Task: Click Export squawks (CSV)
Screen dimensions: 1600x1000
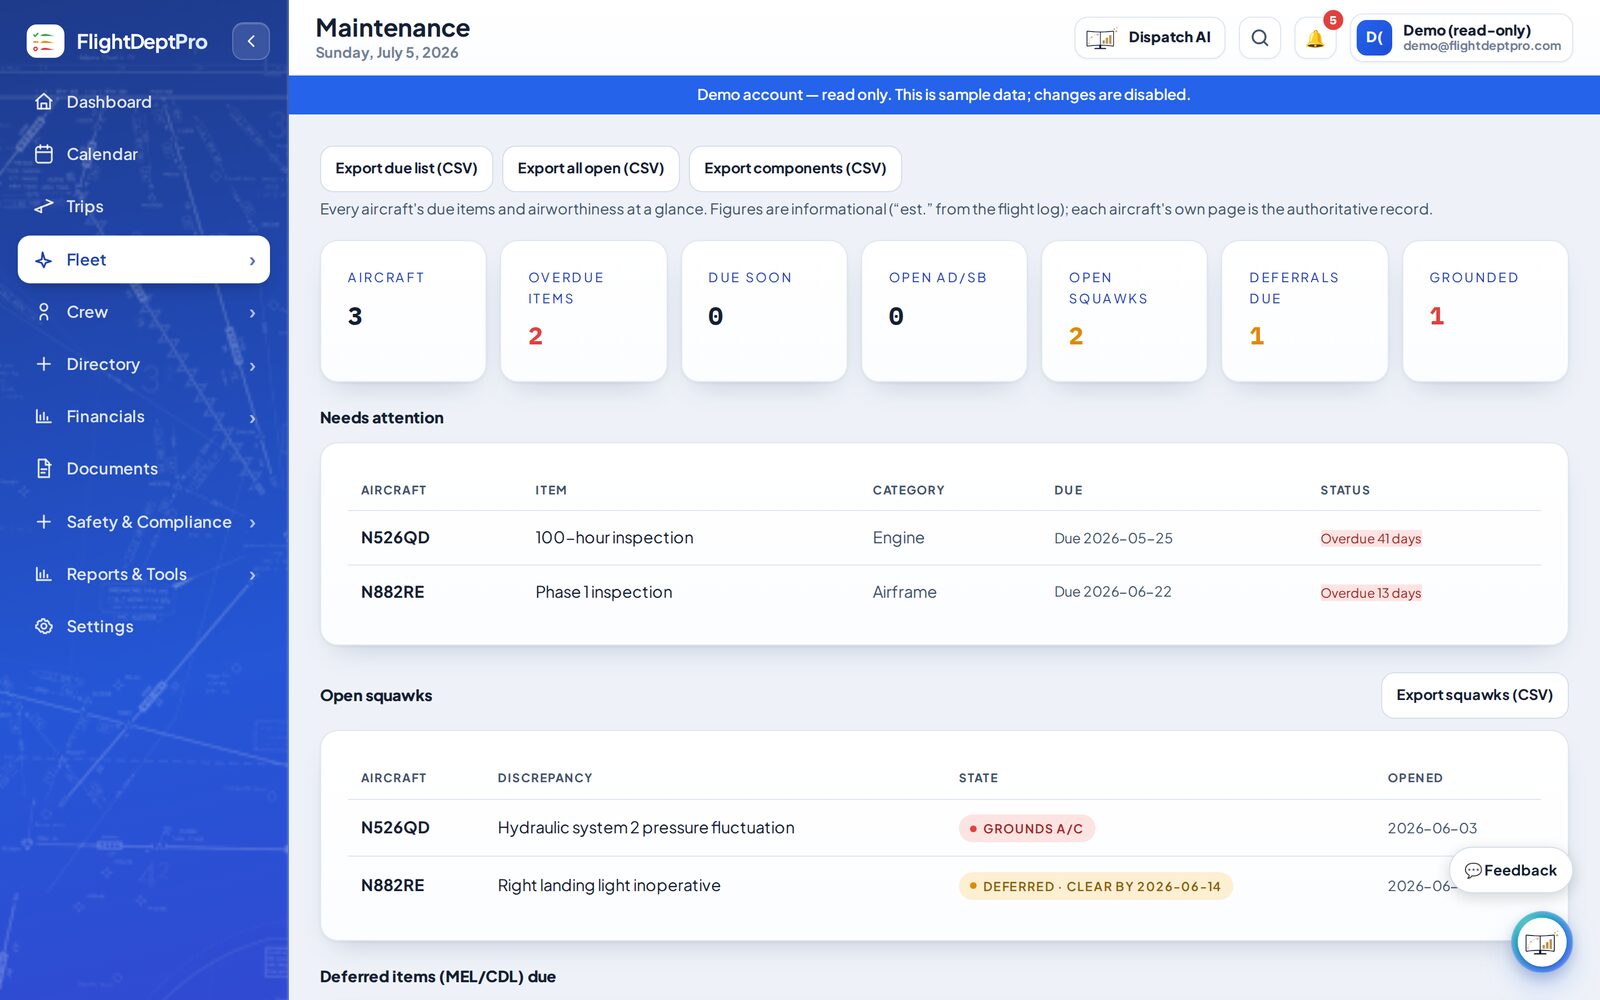Action: coord(1474,695)
